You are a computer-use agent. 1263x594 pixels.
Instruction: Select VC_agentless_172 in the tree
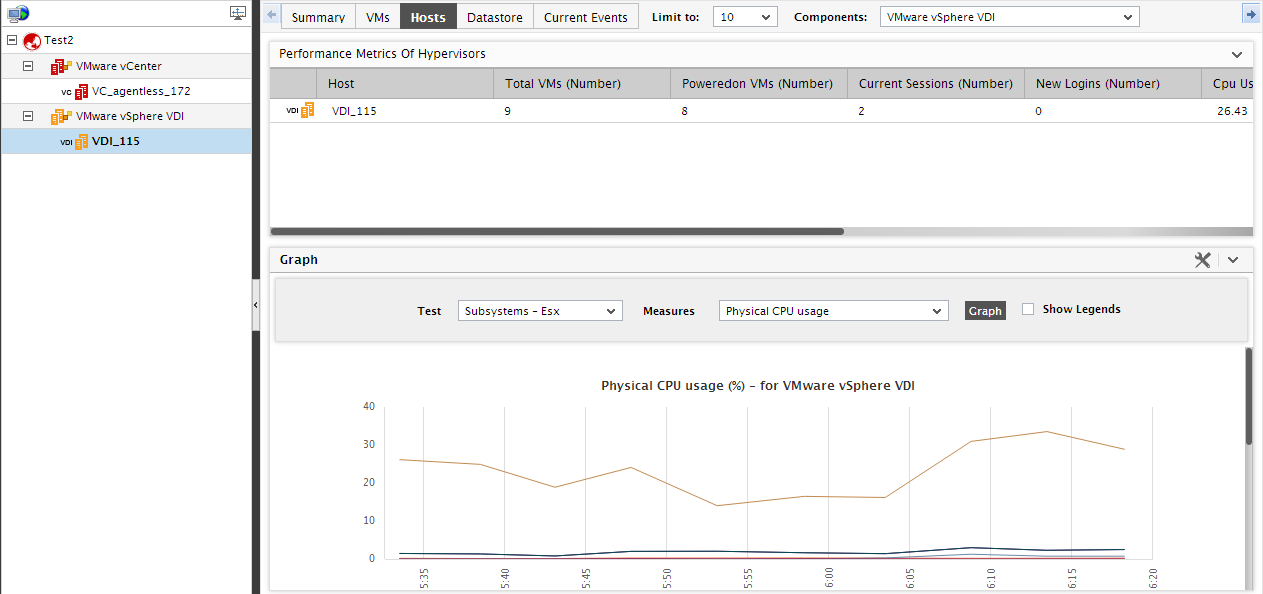pyautogui.click(x=141, y=91)
